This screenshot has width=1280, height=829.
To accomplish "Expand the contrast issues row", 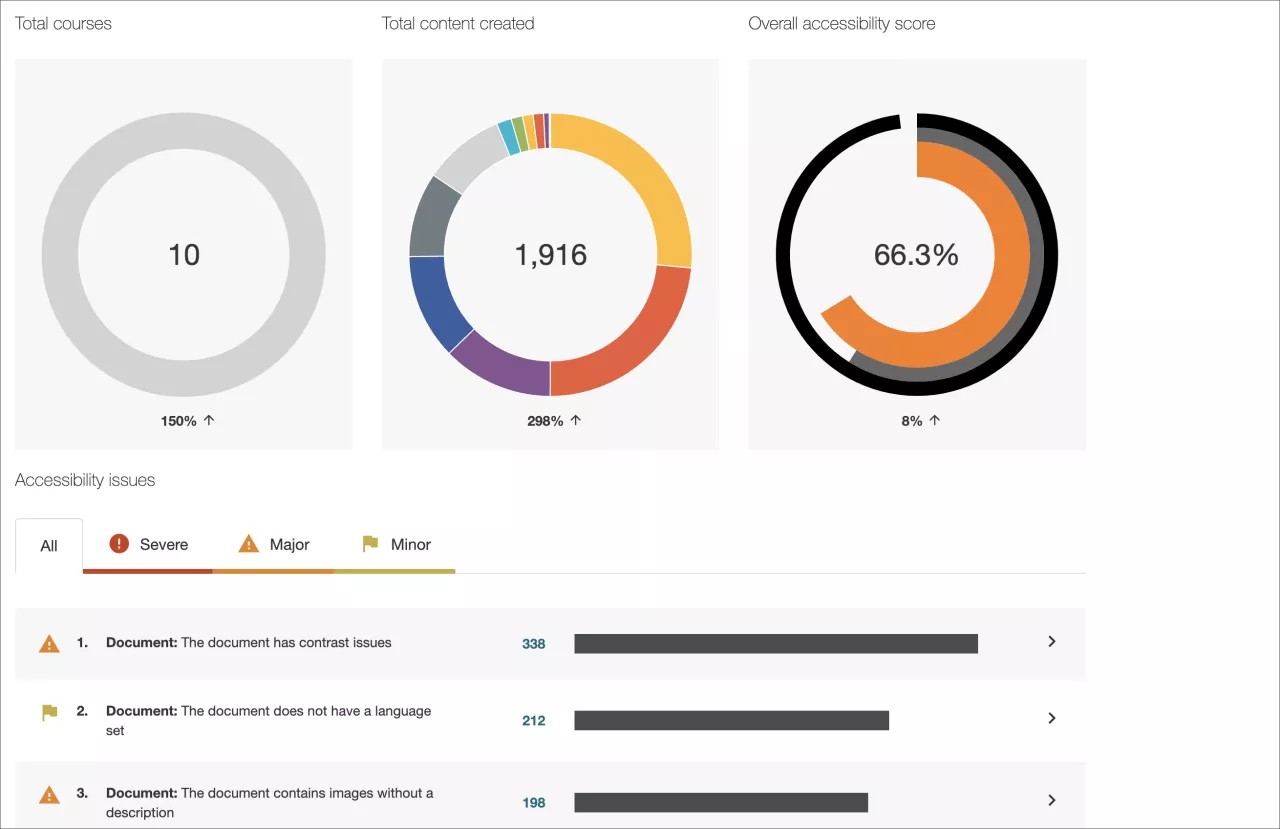I will pos(1051,643).
